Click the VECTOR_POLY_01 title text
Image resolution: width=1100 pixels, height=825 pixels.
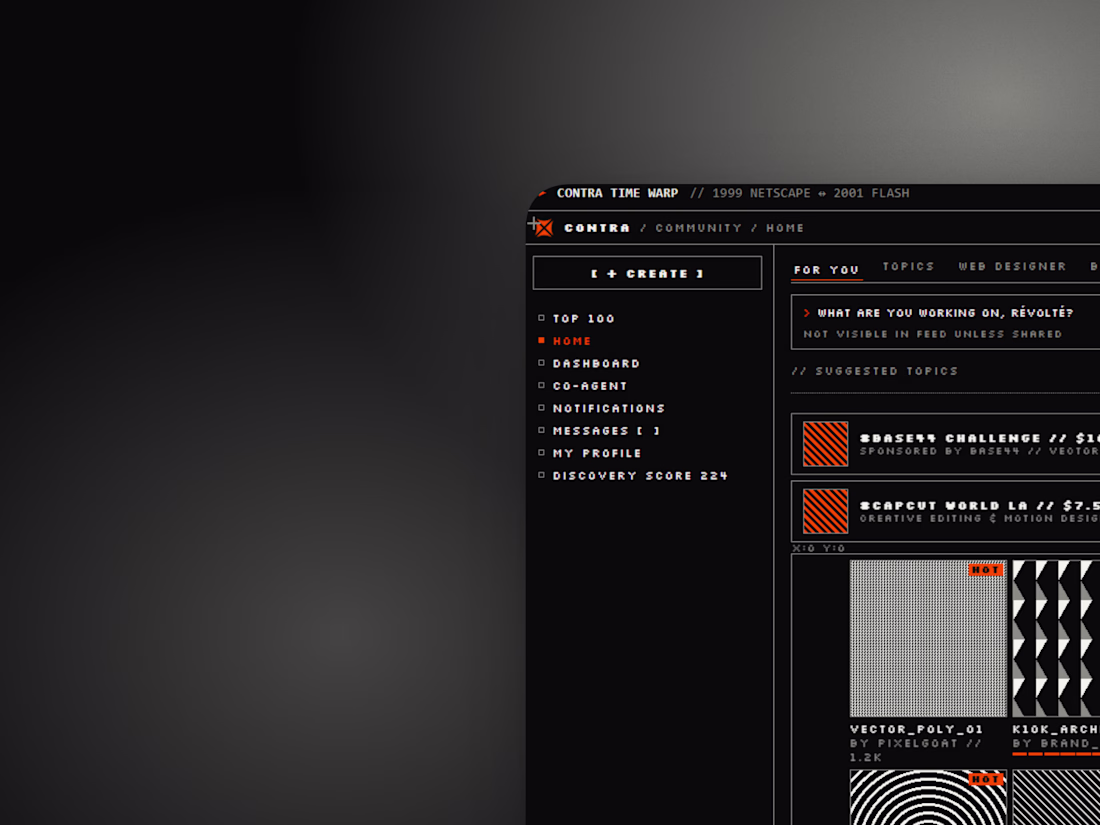click(x=916, y=730)
